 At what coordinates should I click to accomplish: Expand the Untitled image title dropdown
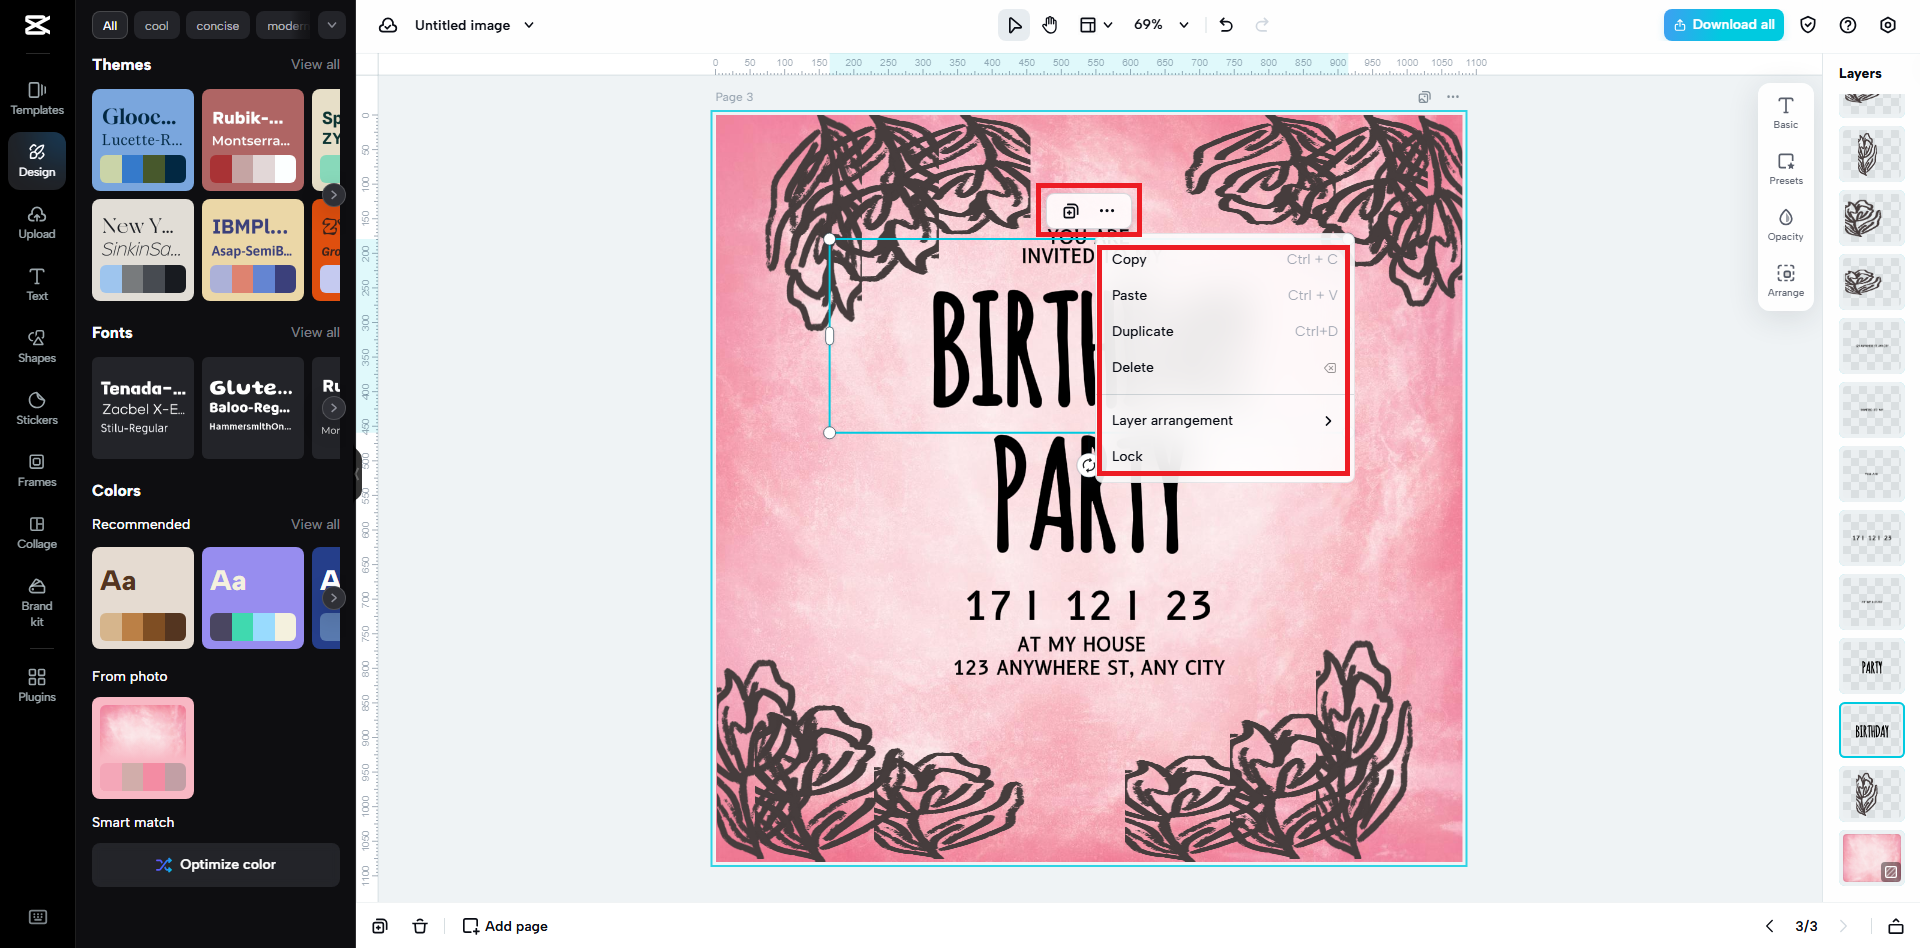[529, 25]
